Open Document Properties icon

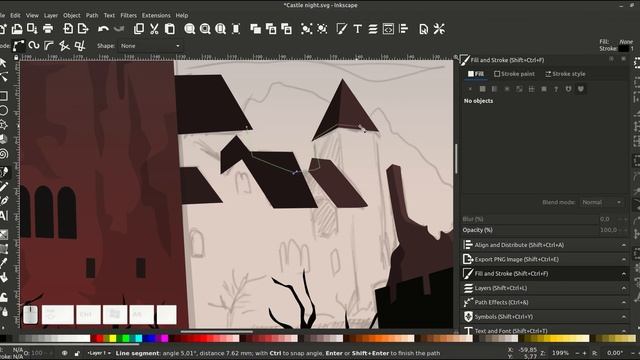tap(424, 29)
